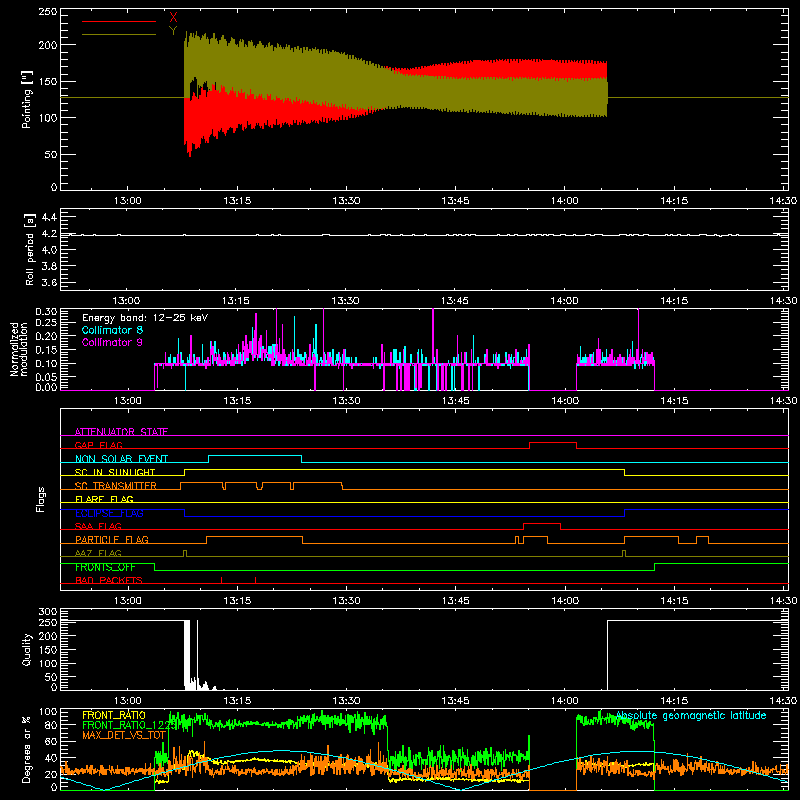Click the red X legend line
This screenshot has width=800, height=800.
tap(119, 21)
